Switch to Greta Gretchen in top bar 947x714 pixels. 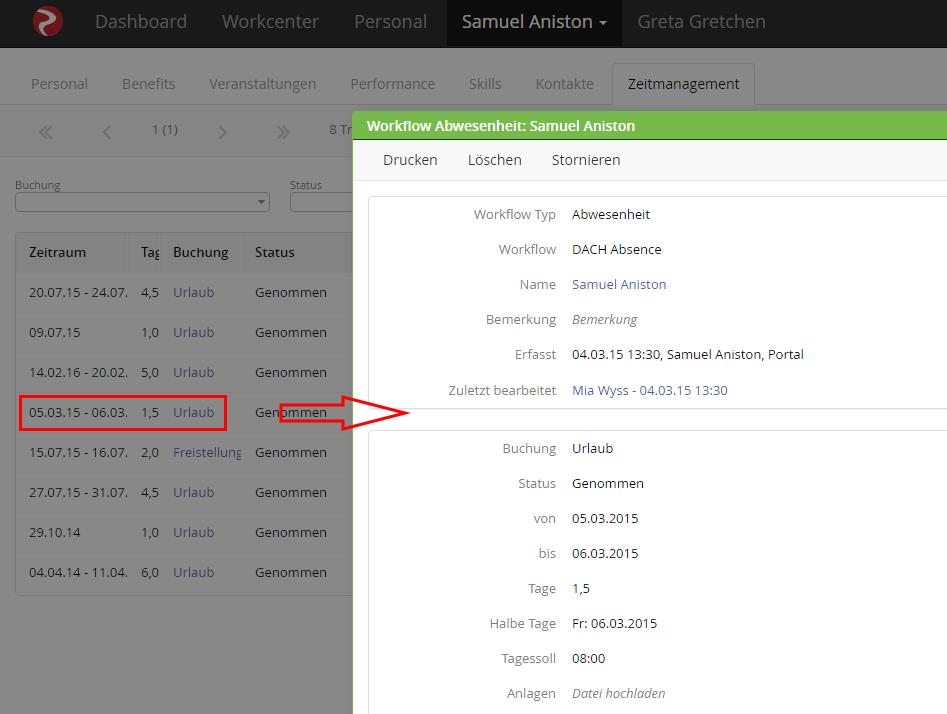(x=701, y=22)
